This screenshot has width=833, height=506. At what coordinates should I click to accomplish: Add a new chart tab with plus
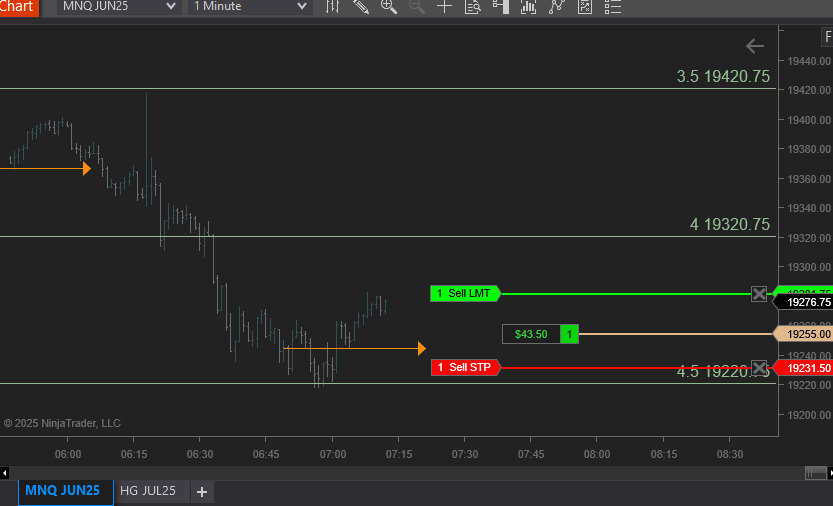[202, 492]
